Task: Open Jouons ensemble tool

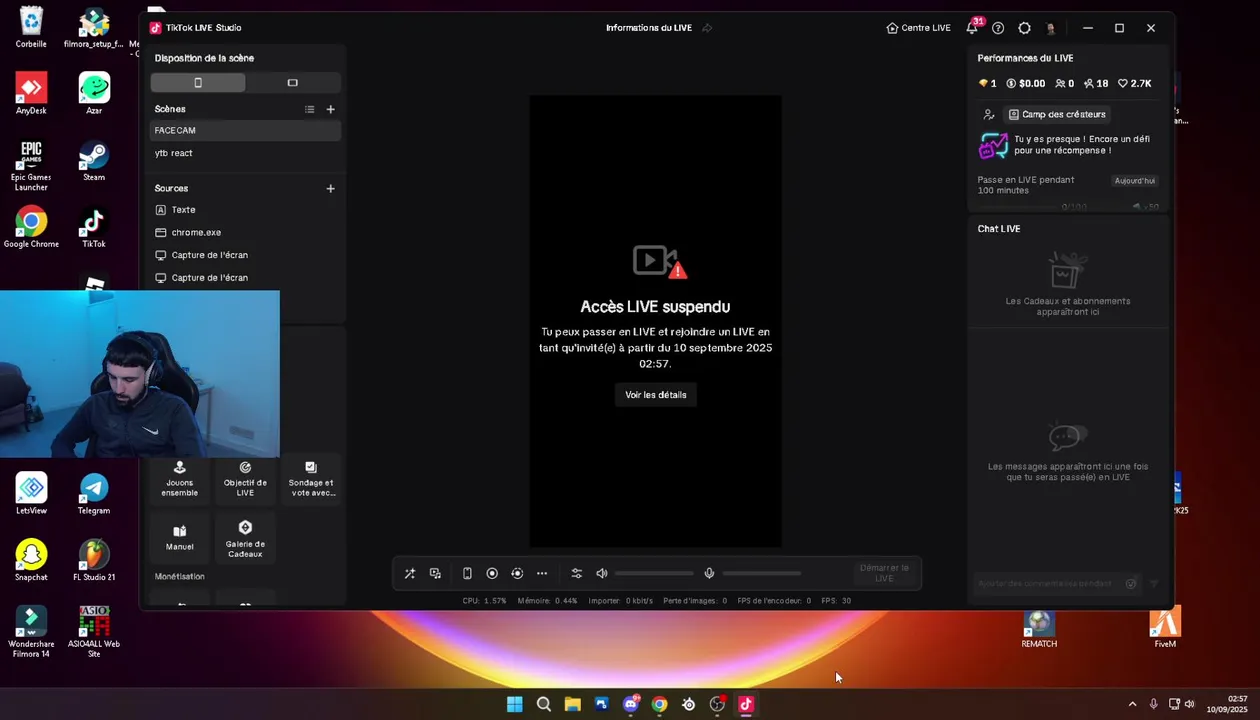Action: tap(180, 479)
